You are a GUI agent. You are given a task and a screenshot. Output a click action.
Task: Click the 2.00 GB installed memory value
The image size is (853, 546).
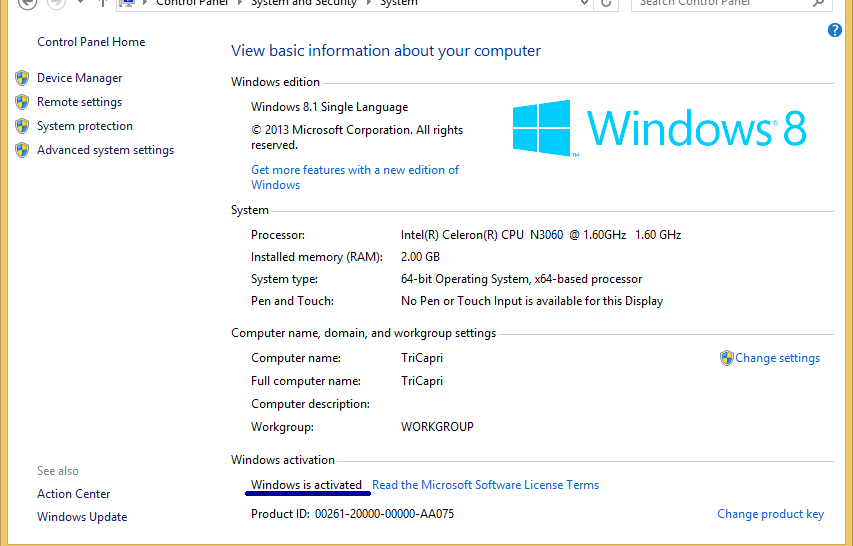click(420, 257)
